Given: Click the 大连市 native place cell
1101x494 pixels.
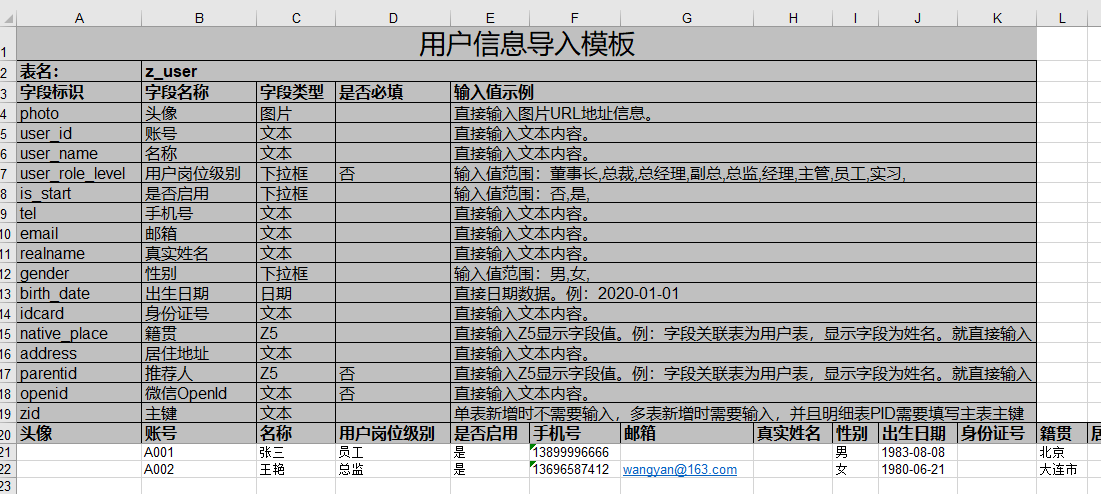Looking at the screenshot, I should [x=1062, y=469].
